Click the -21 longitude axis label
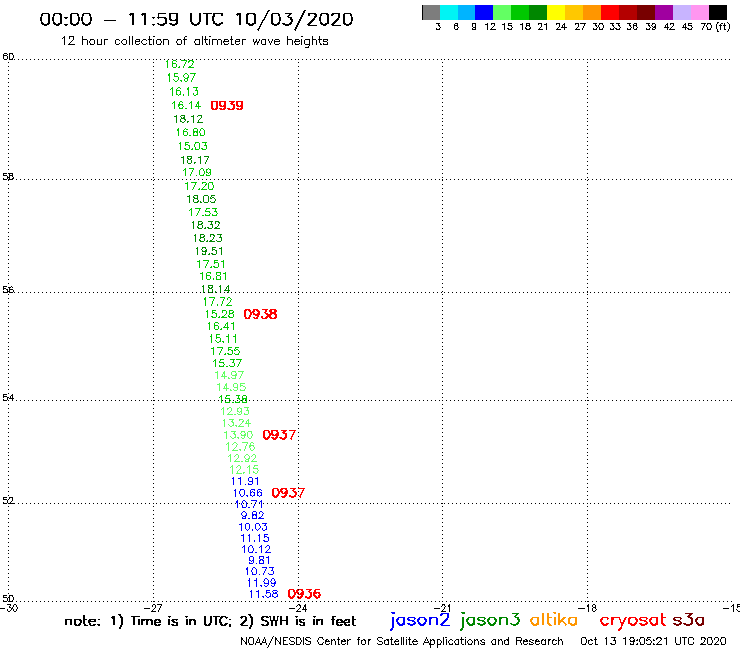 pyautogui.click(x=442, y=608)
